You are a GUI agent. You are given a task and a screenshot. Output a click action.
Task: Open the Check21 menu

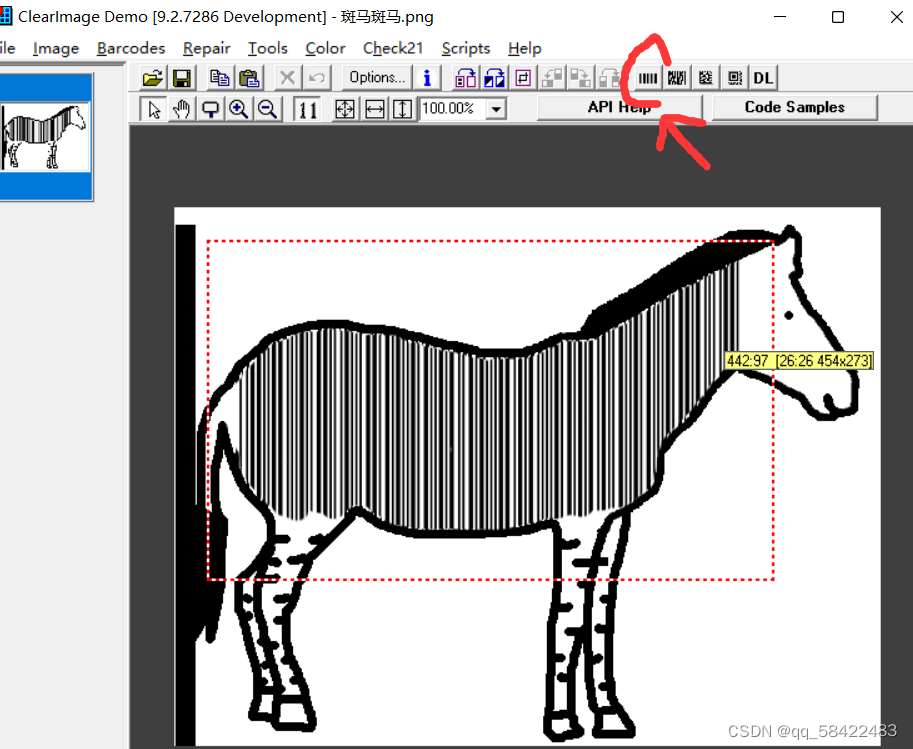coord(393,48)
